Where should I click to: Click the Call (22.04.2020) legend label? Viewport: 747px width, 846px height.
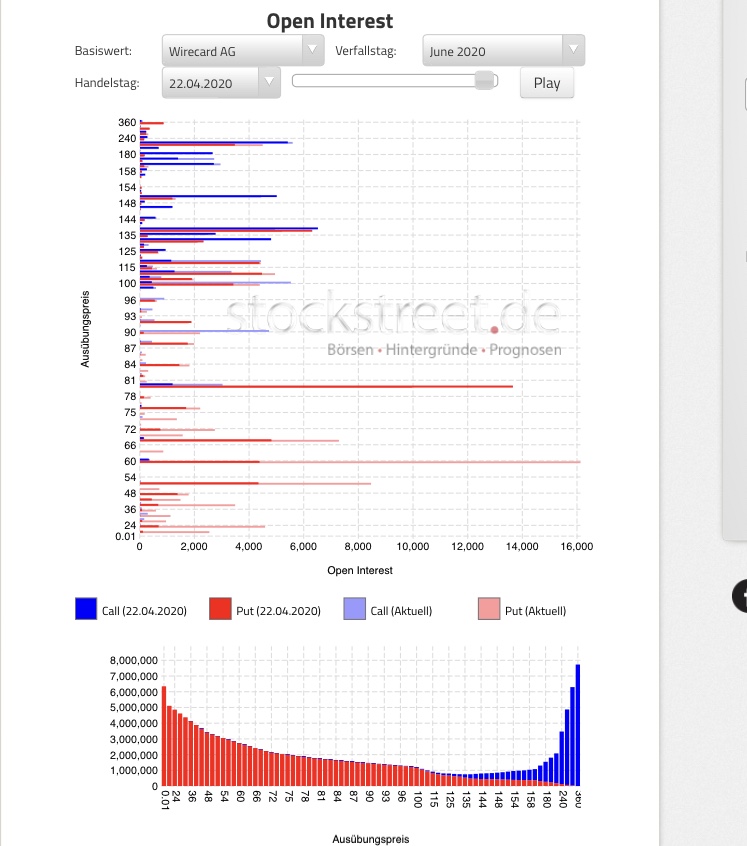144,611
